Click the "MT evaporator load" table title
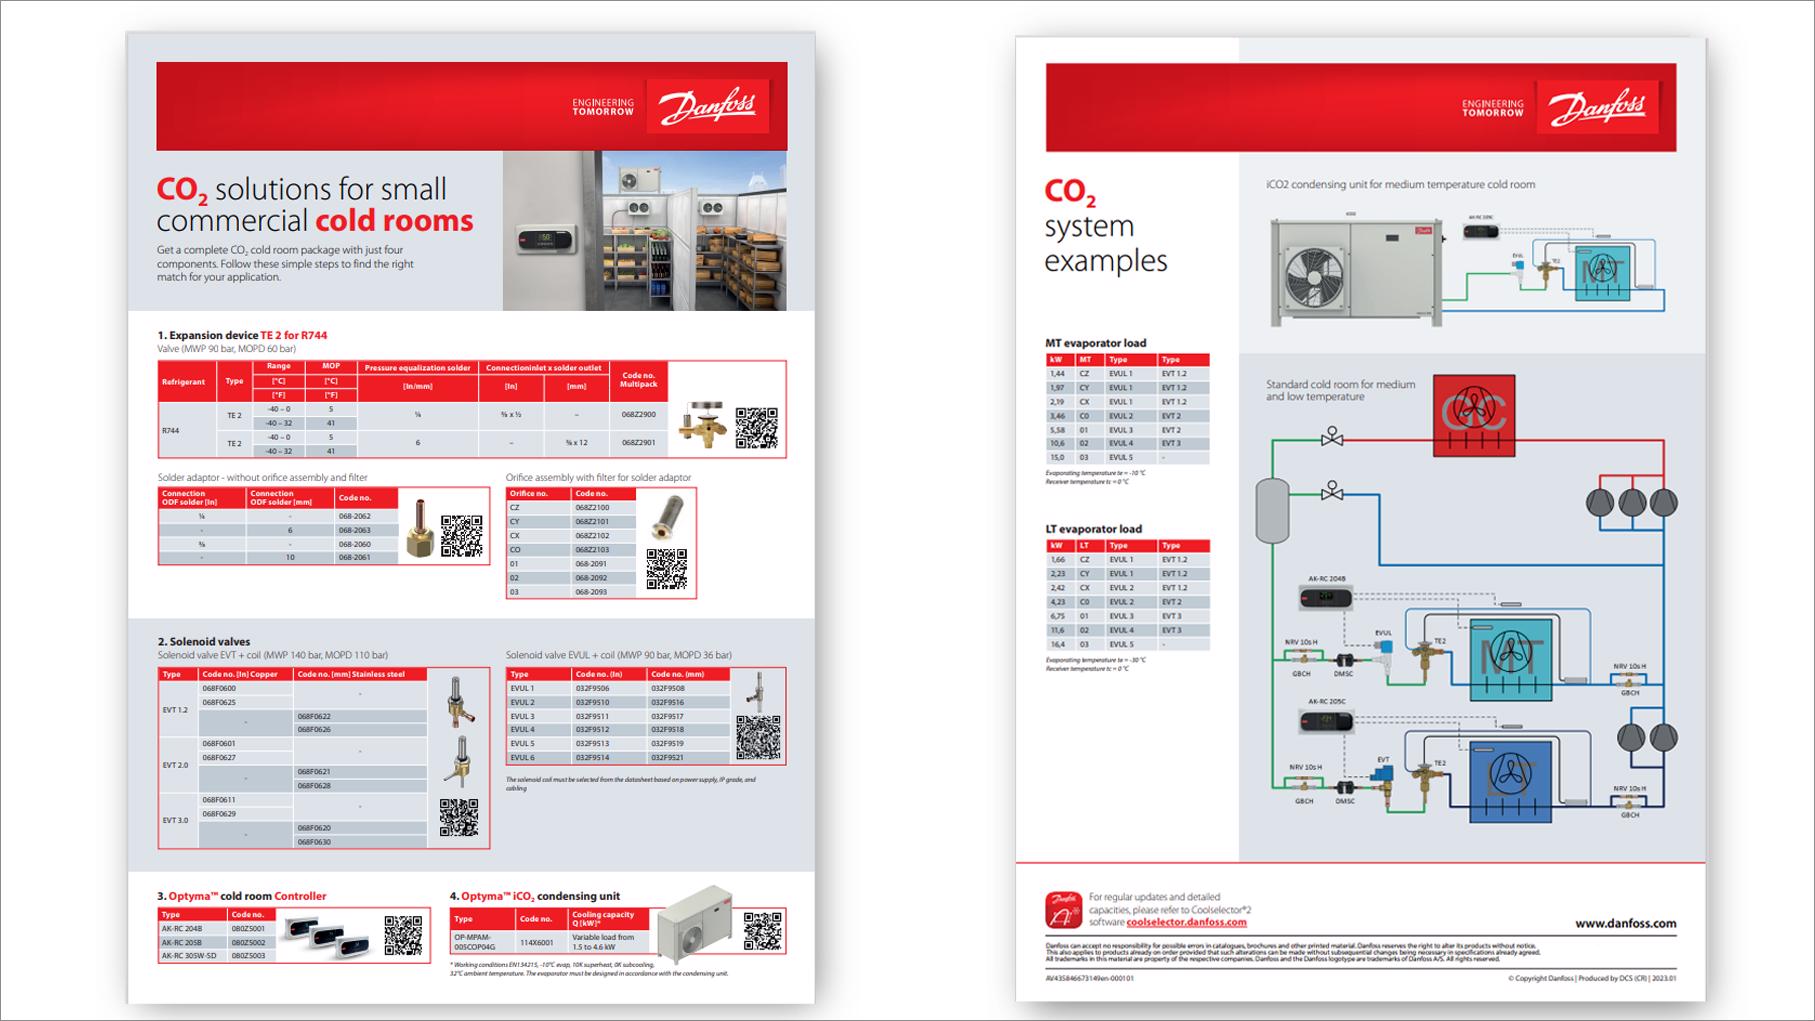This screenshot has width=1815, height=1021. 1096,343
